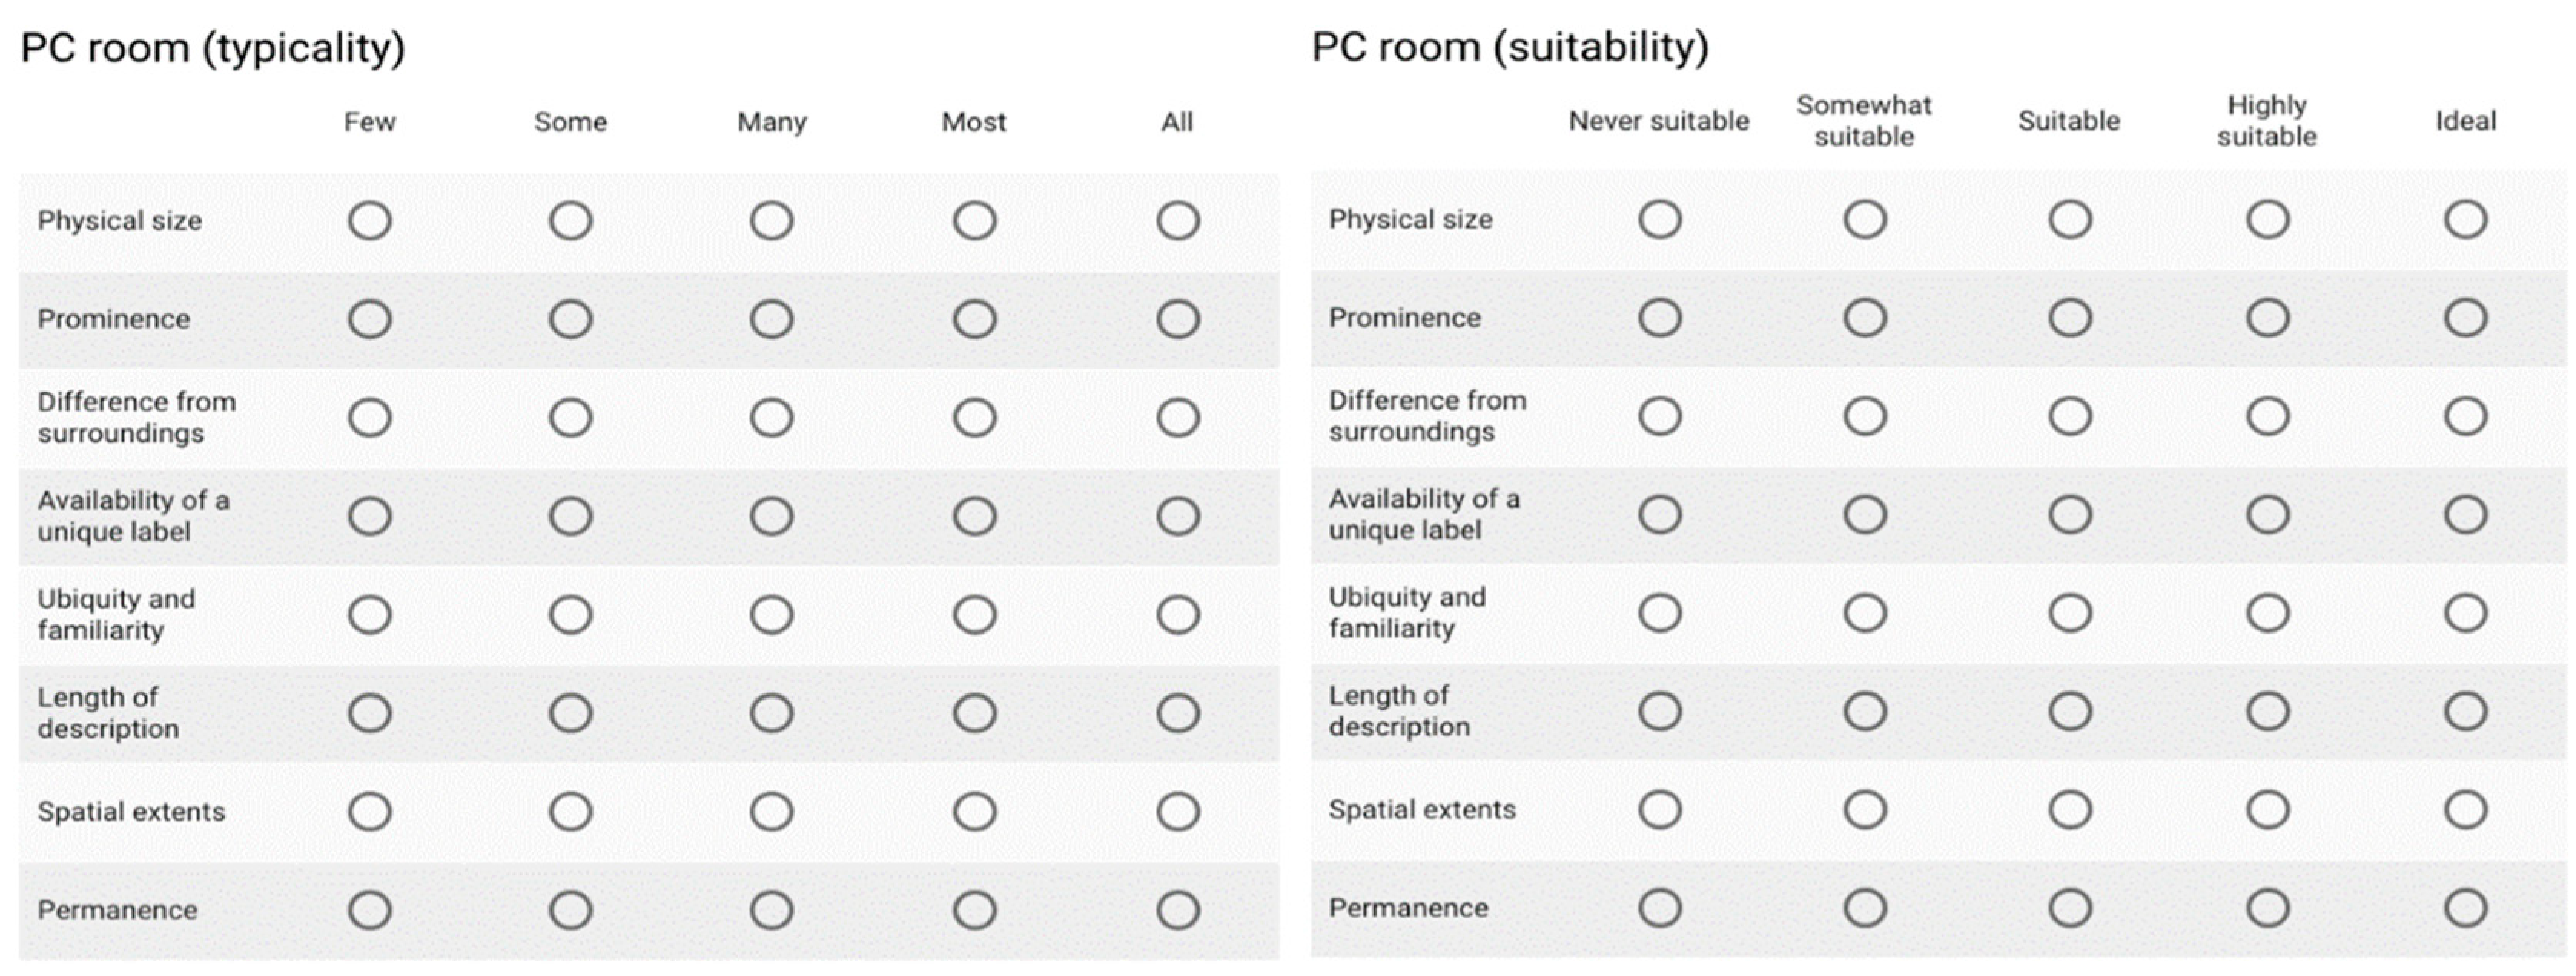Rate Physical size as 'Somewhat suitable'
Screen dimensions: 2576x976
(1864, 220)
